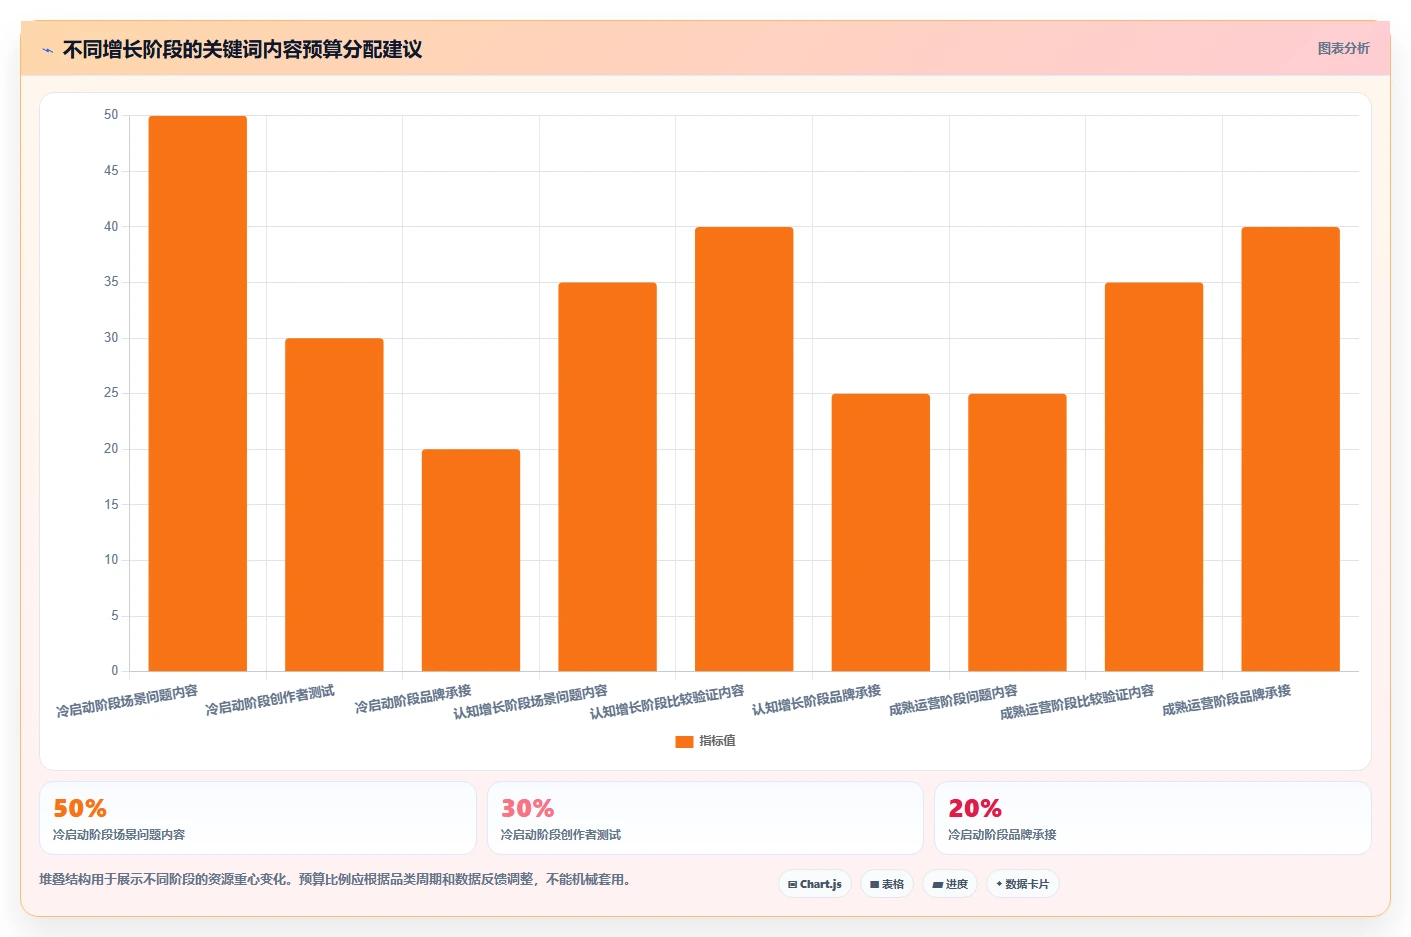Click the 冷启动阶段品牌承接 bar
The width and height of the screenshot is (1411, 937).
pyautogui.click(x=471, y=560)
